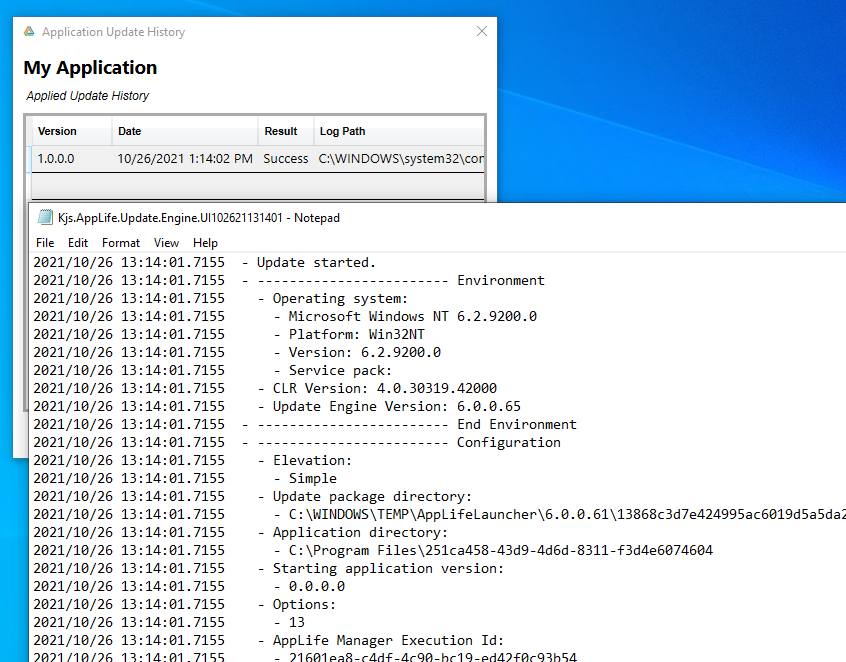Click the 'Application directory:' log line
846x662 pixels.
[x=241, y=533]
